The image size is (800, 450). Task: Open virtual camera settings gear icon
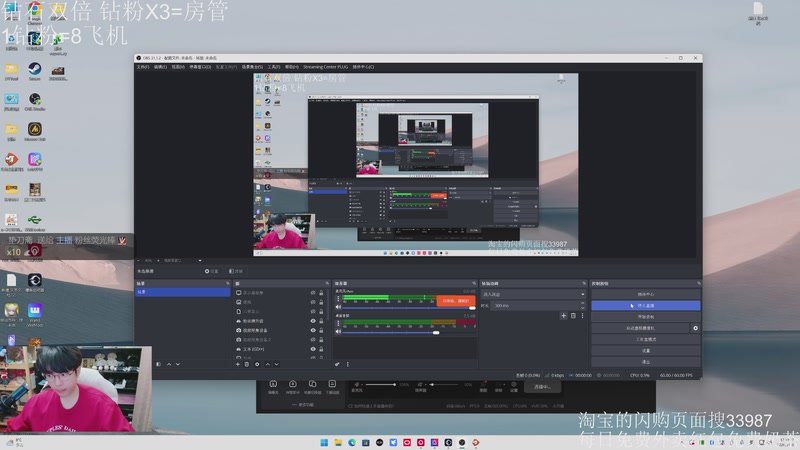tap(695, 328)
